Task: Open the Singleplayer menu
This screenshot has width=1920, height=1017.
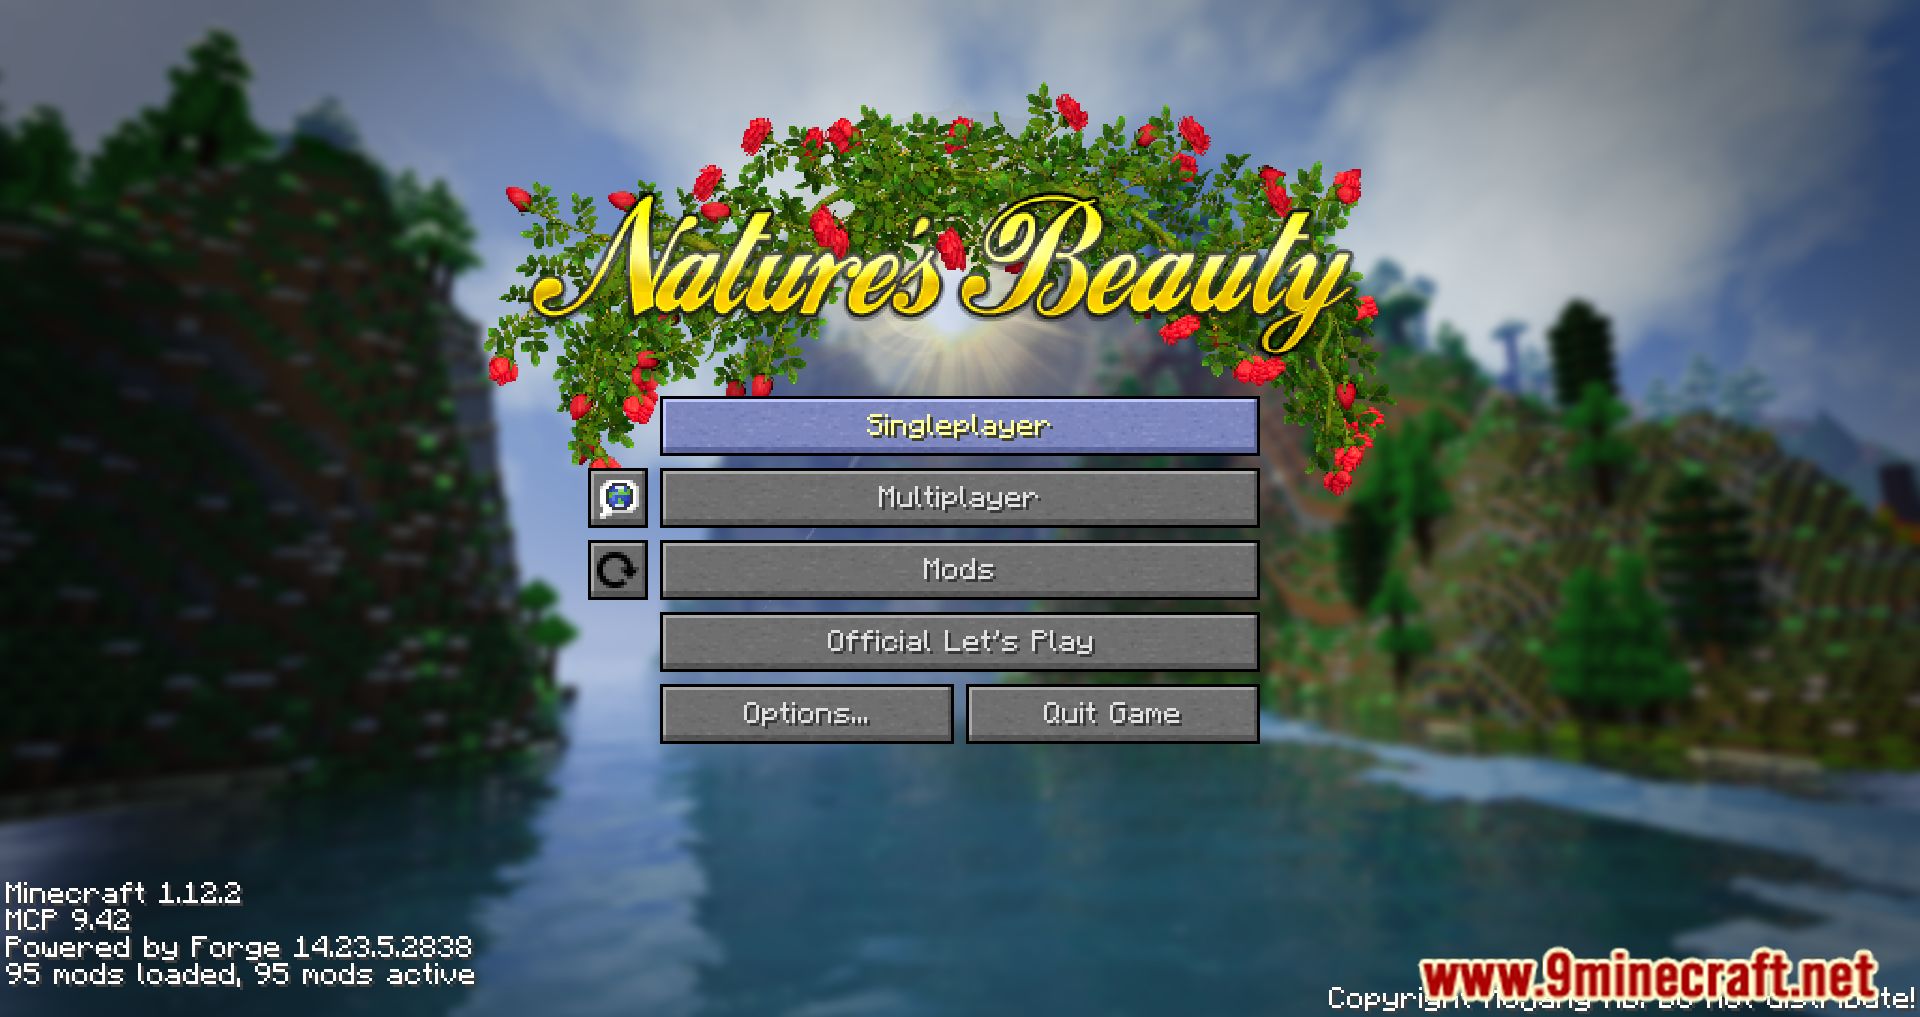Action: click(x=959, y=426)
